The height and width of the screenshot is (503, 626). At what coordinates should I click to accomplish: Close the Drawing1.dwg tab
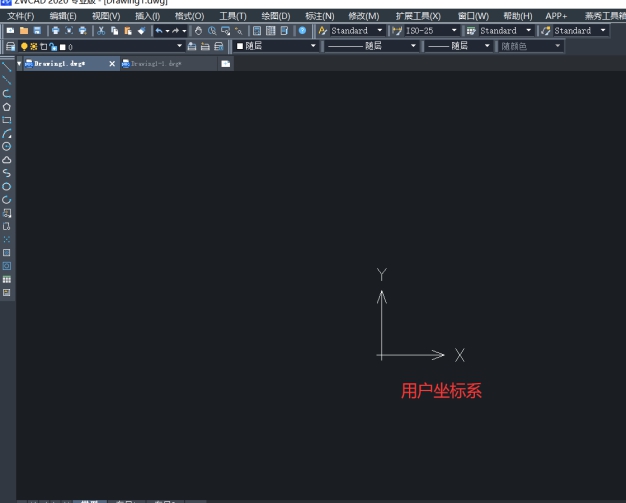point(112,63)
